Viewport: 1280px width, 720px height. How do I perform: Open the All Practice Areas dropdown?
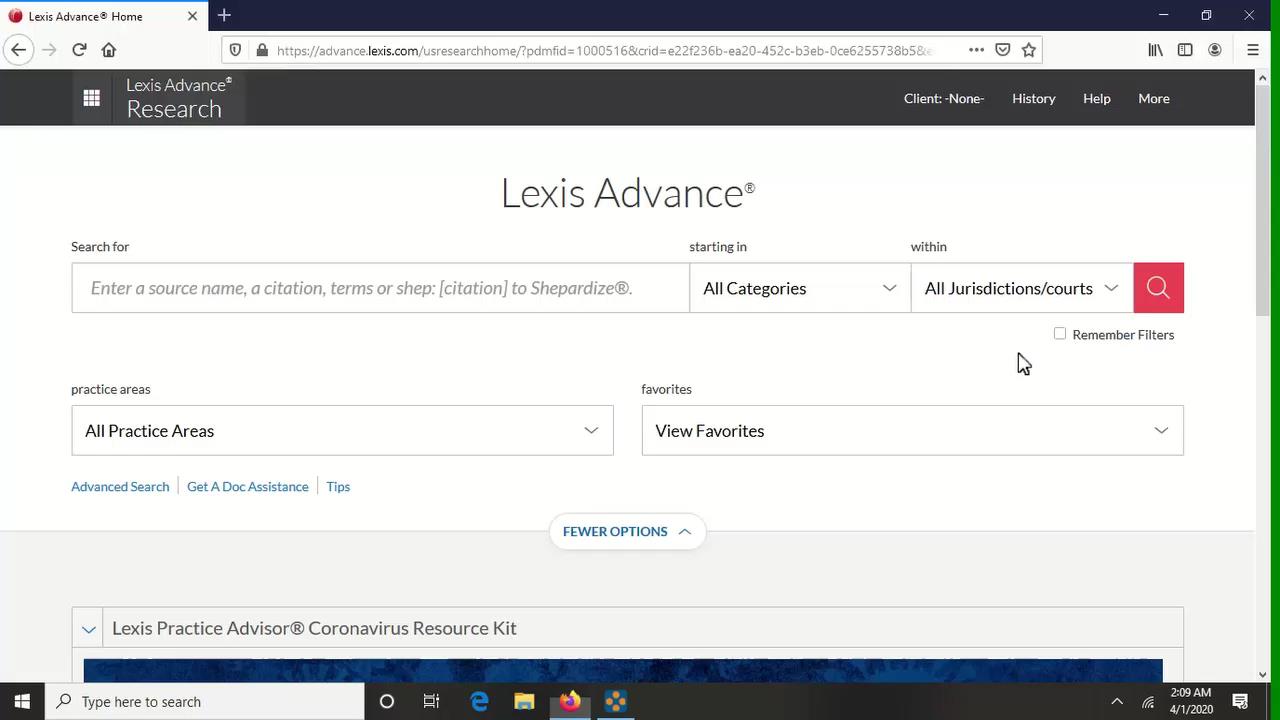pos(342,430)
